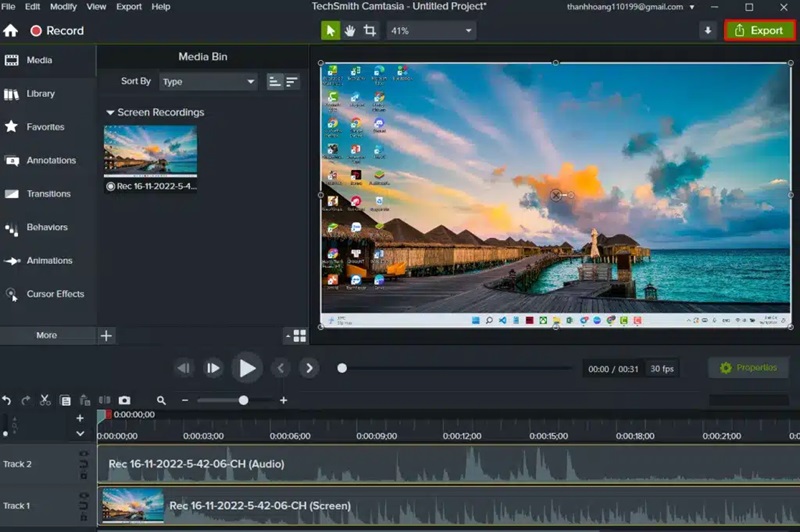Click the Undo arrow on timeline toolbar
The image size is (800, 532).
[x=7, y=400]
